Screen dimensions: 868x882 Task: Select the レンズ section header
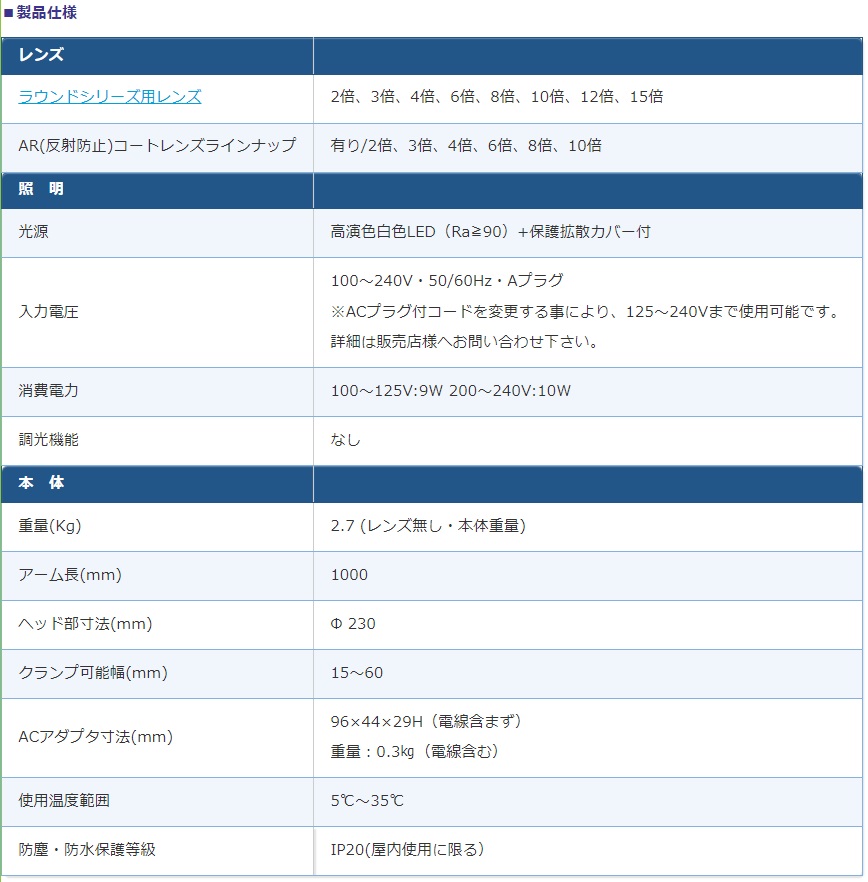coord(41,55)
